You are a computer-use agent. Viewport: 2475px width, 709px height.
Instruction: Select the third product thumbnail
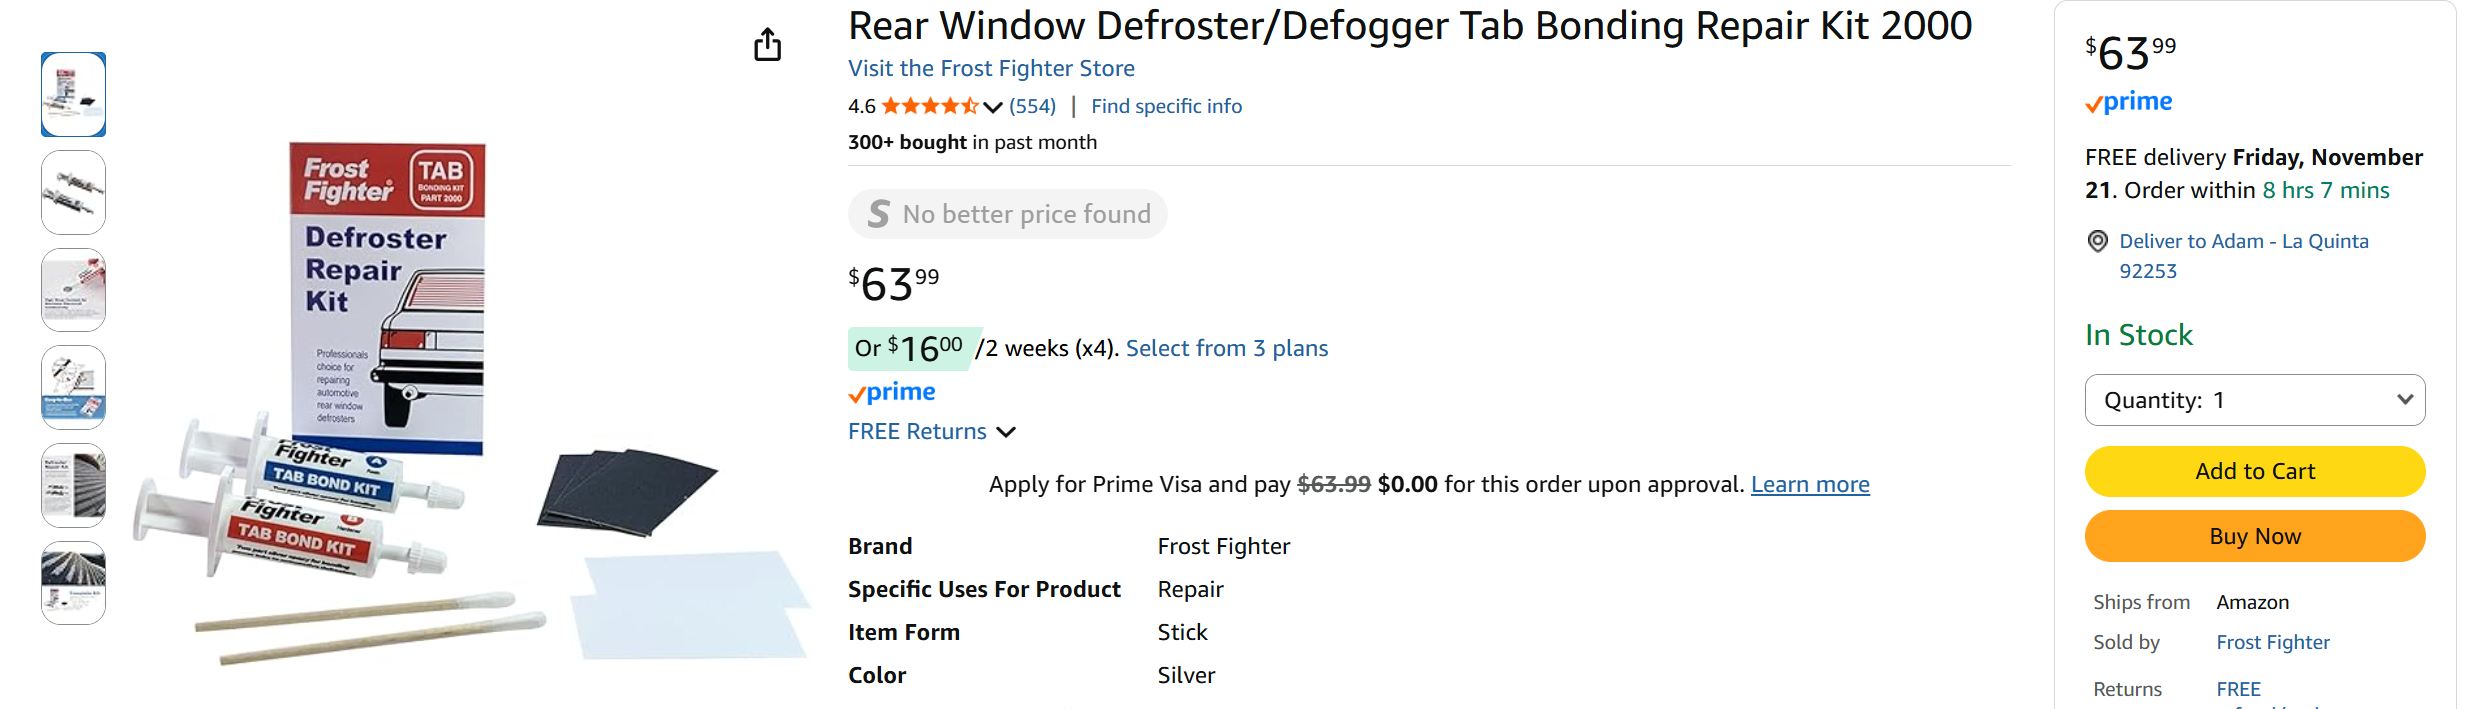pos(73,290)
